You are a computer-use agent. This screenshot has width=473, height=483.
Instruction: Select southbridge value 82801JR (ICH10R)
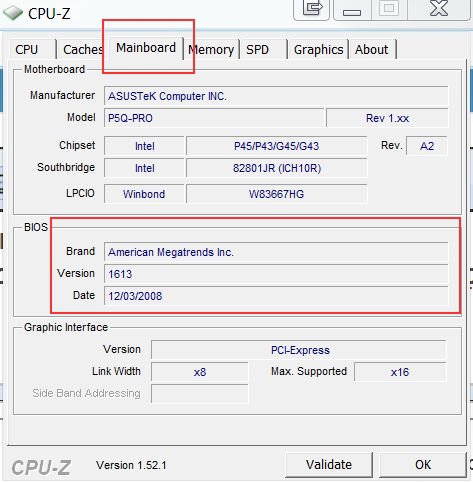coord(276,168)
